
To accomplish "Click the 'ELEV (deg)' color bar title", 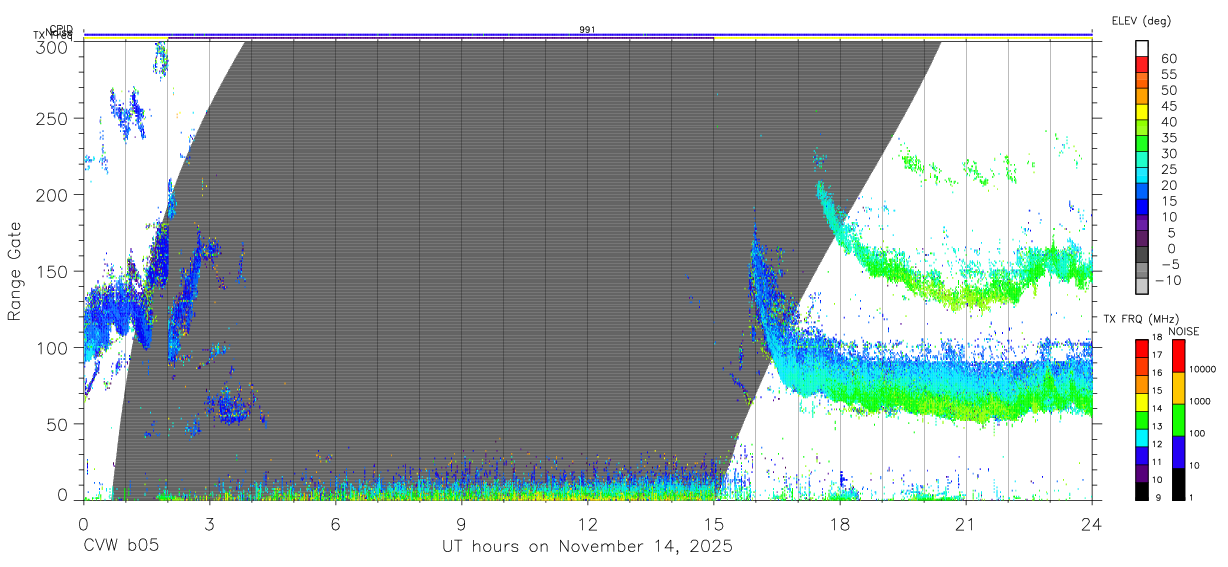I will pyautogui.click(x=1141, y=20).
